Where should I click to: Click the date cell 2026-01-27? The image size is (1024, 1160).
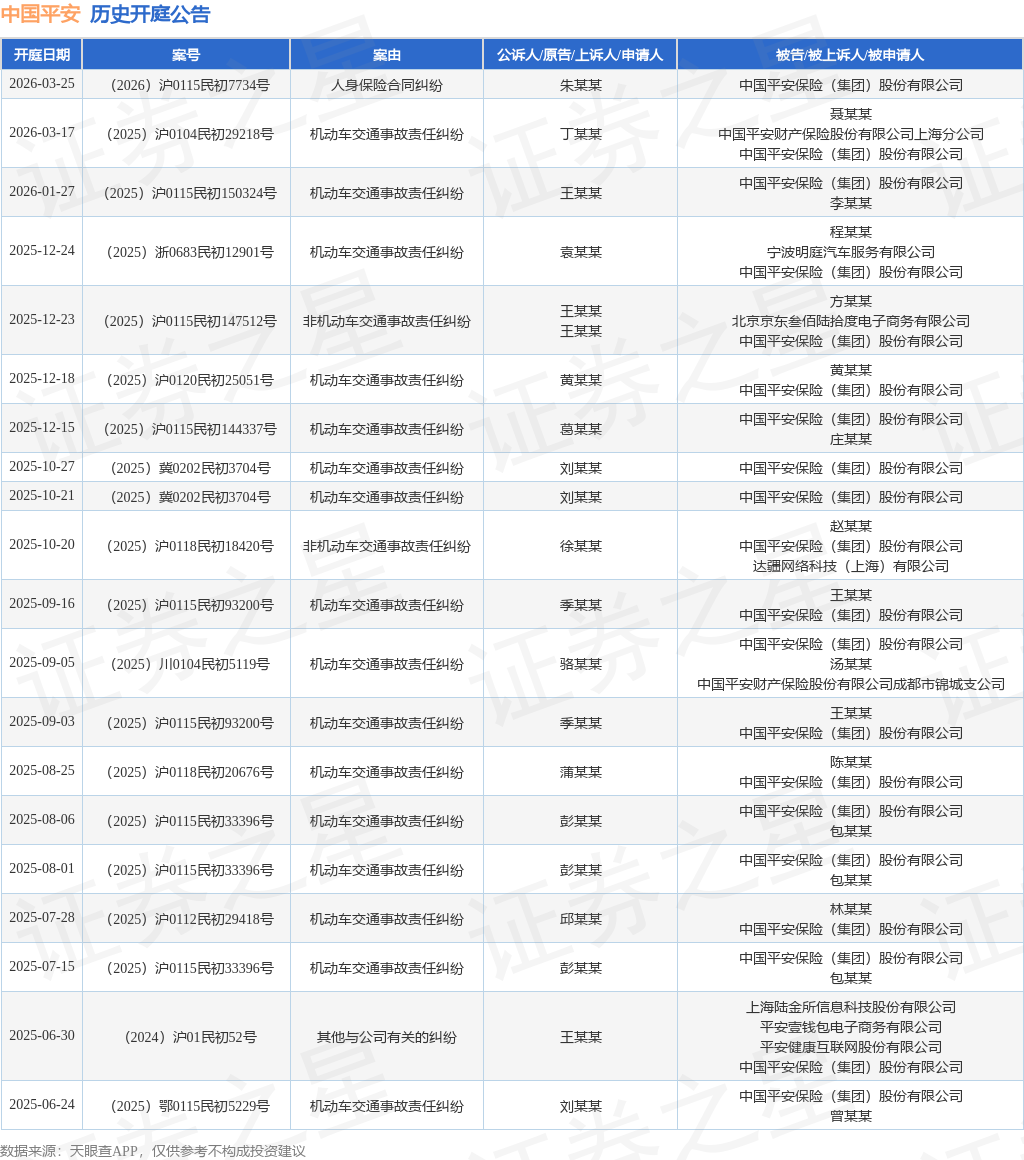41,192
